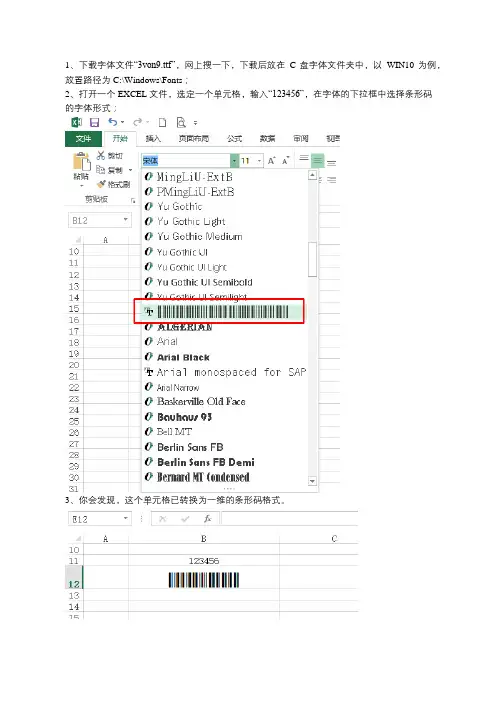Switch to the 数据 Data tab
Screen dimensions: 496x702
click(x=268, y=139)
